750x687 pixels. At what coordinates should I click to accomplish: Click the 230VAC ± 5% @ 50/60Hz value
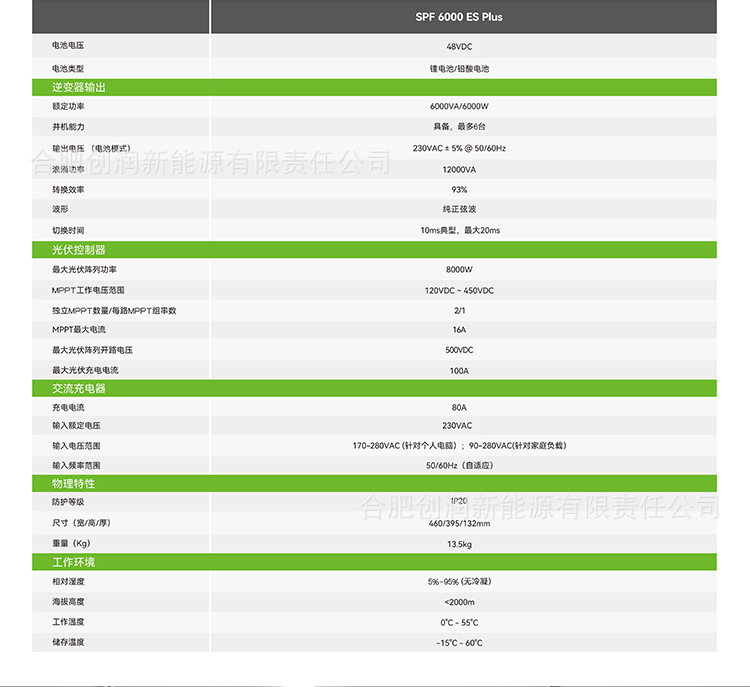point(459,148)
